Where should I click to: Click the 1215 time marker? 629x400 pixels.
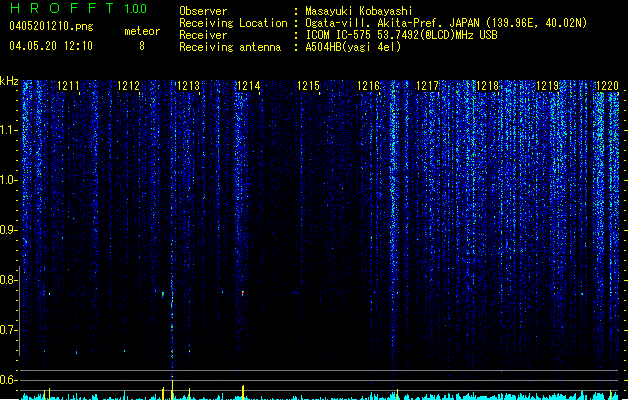click(x=308, y=86)
